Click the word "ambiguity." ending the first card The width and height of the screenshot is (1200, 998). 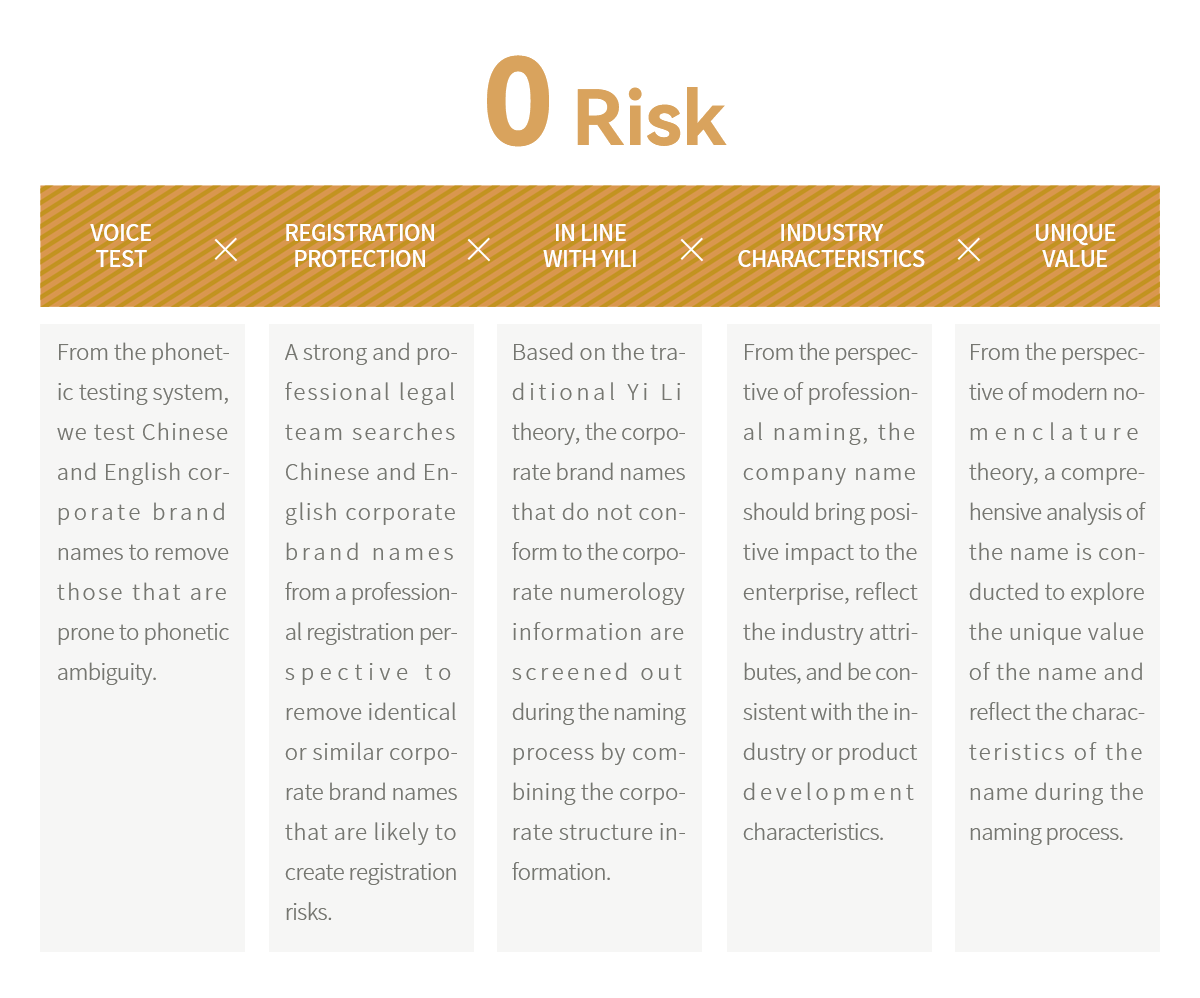click(x=107, y=672)
